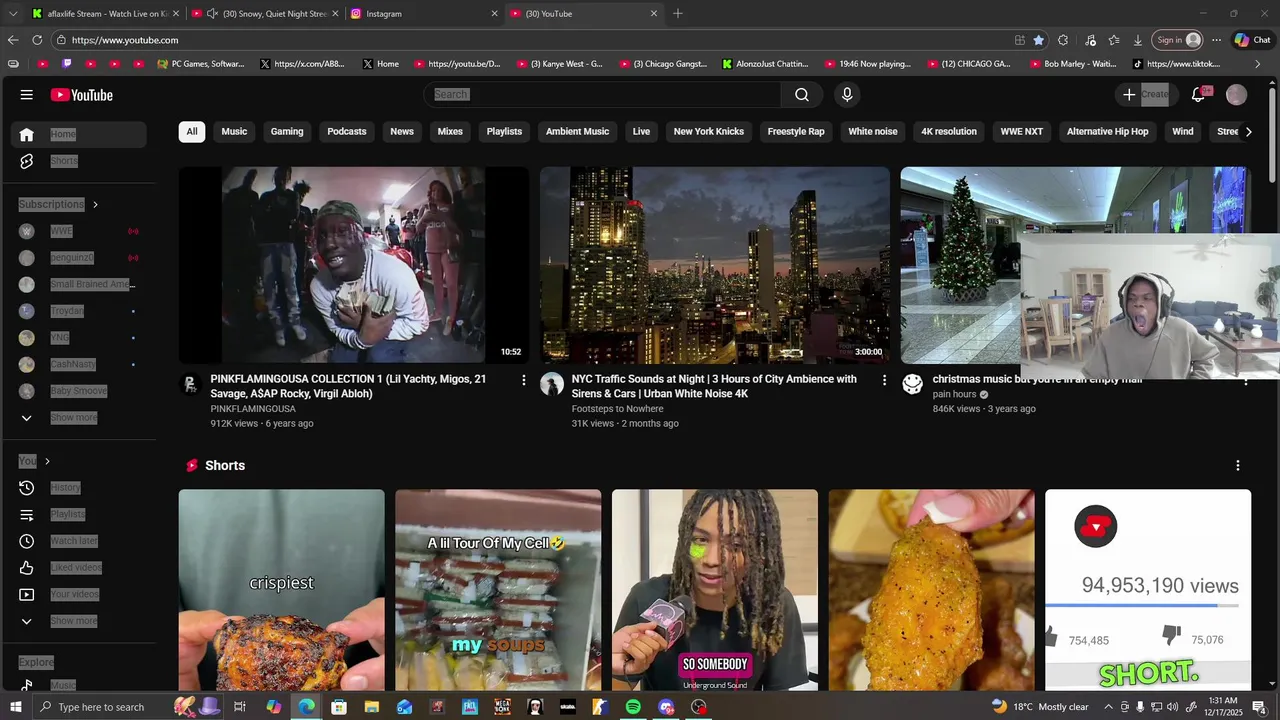The width and height of the screenshot is (1280, 720).
Task: Show more bookmarks with chevron
Action: point(1258,64)
